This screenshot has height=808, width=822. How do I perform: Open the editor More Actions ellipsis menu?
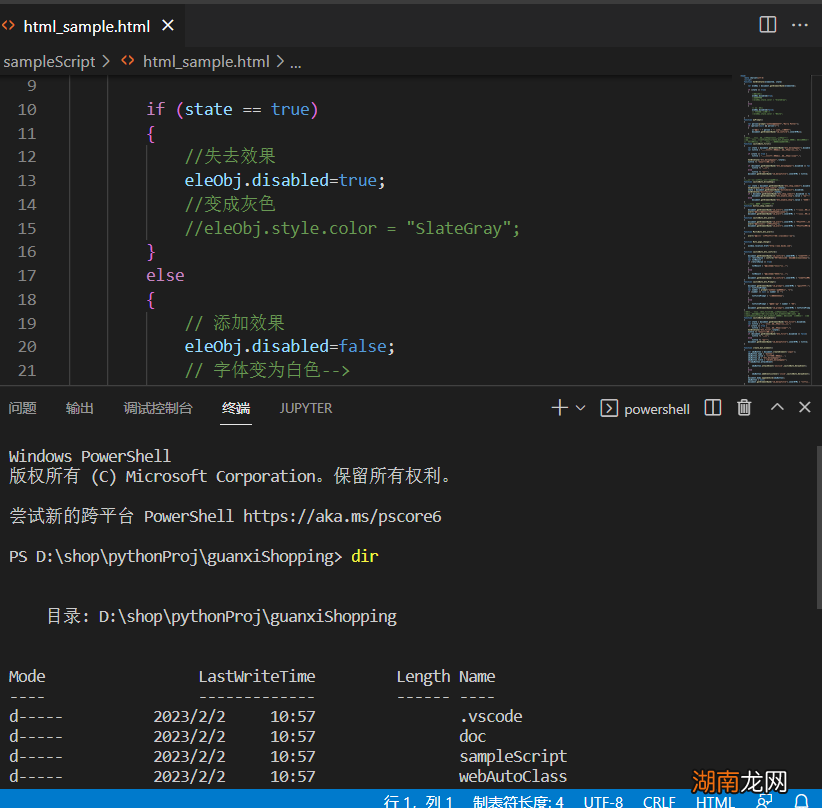tap(800, 25)
